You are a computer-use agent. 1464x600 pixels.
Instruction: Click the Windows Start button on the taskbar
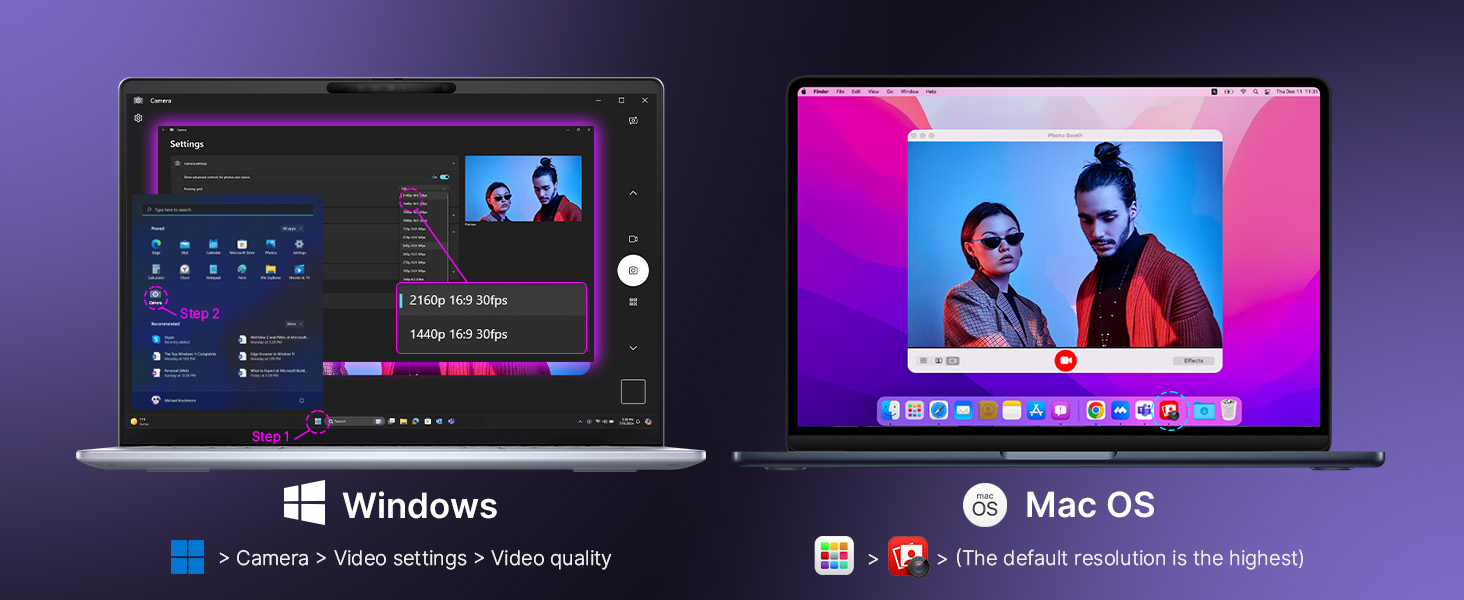[318, 420]
